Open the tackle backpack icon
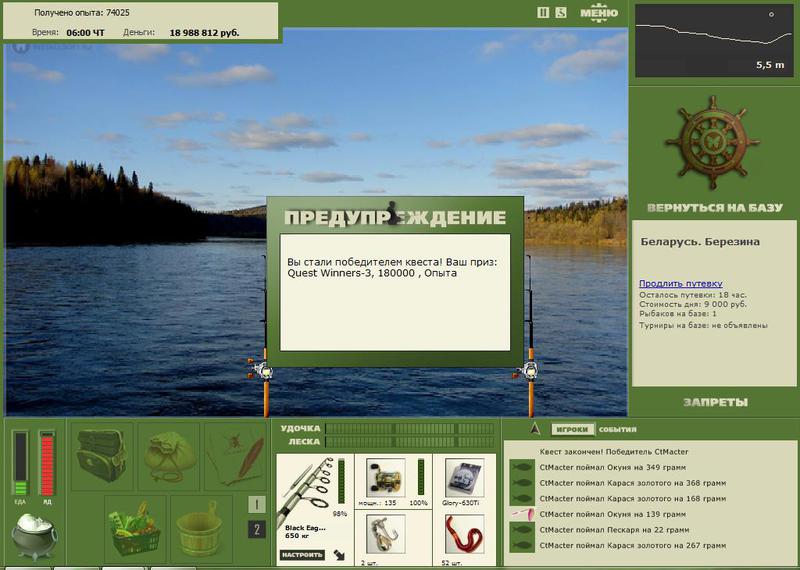The height and width of the screenshot is (570, 800). tap(101, 455)
